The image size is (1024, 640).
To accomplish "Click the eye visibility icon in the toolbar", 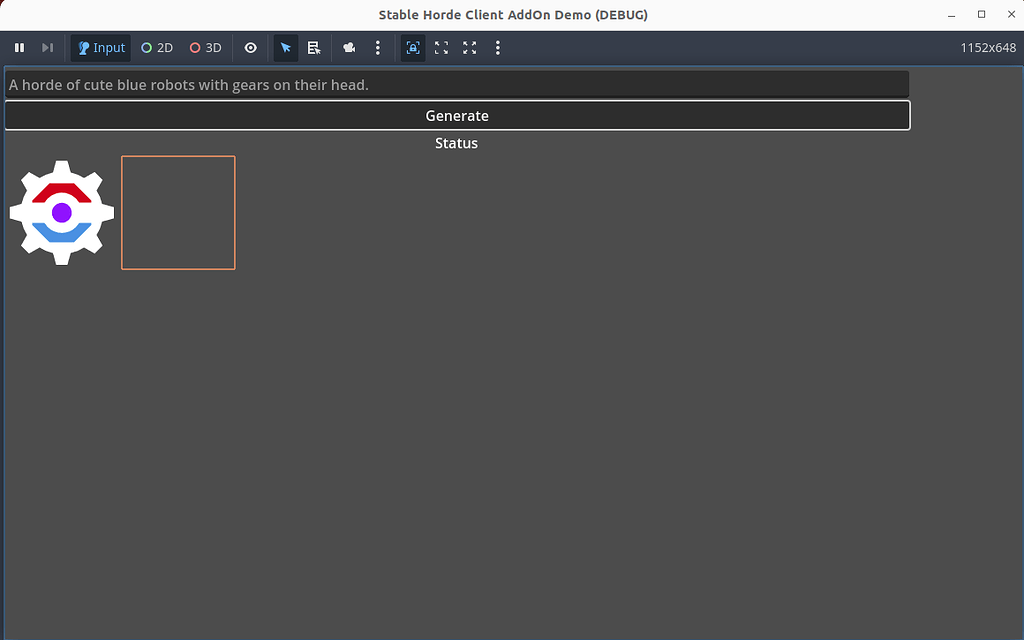I will coord(250,47).
